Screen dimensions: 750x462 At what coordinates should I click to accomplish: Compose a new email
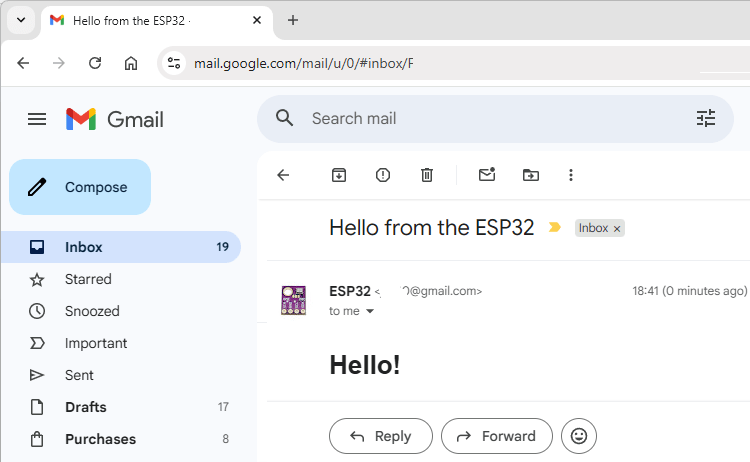coord(80,187)
